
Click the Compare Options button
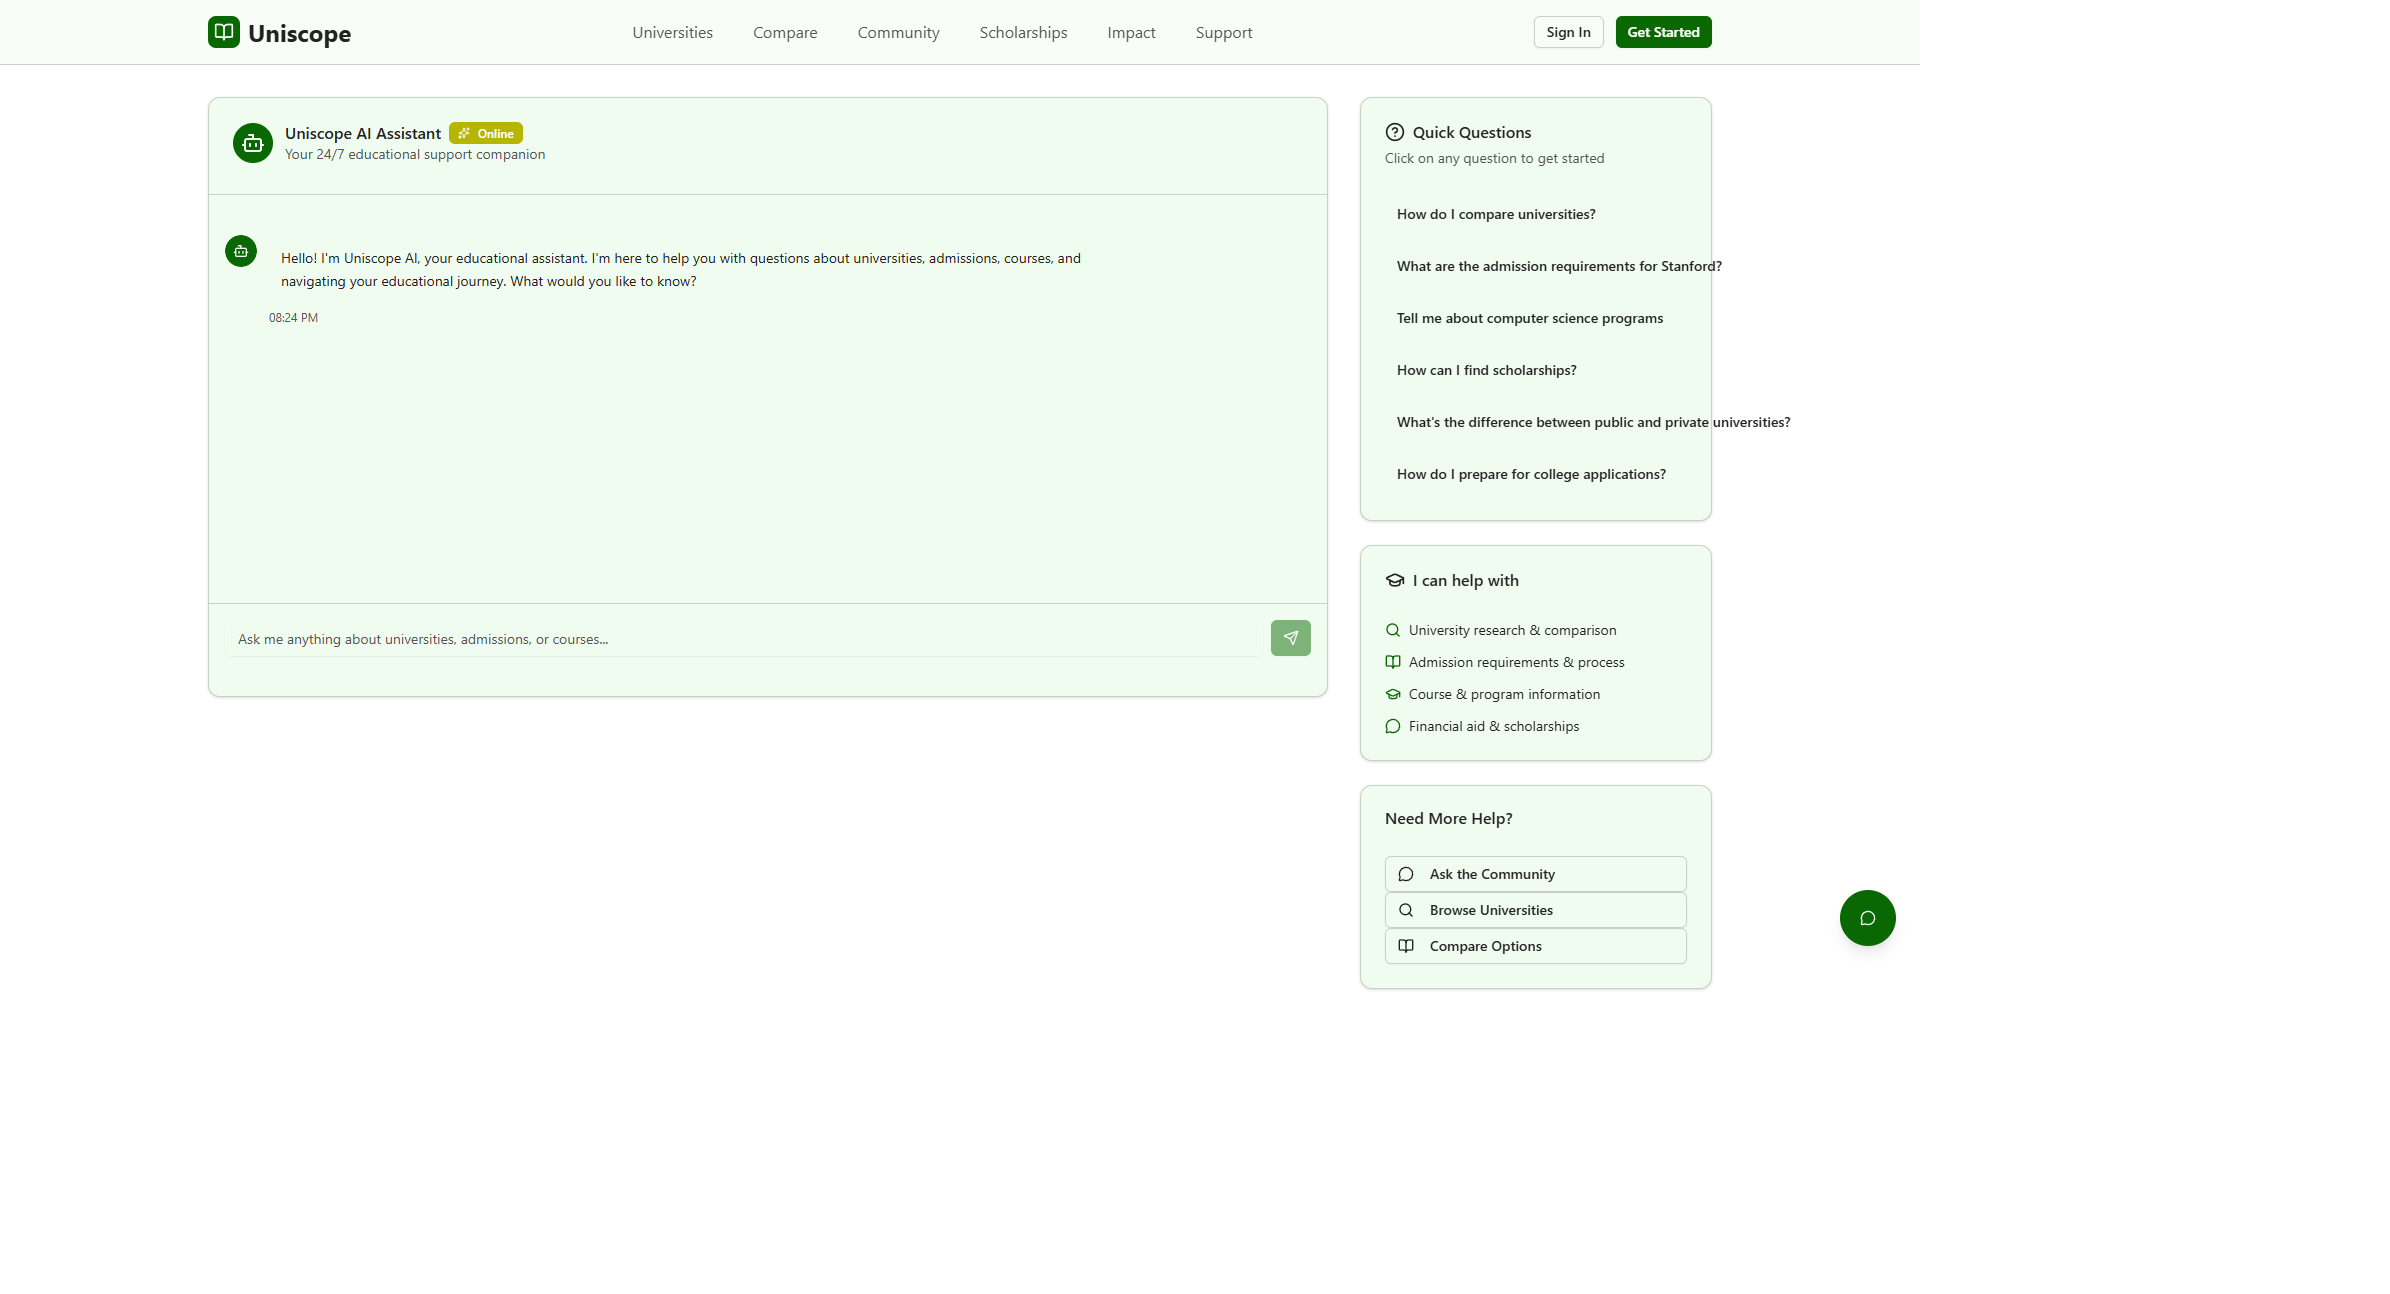point(1535,946)
